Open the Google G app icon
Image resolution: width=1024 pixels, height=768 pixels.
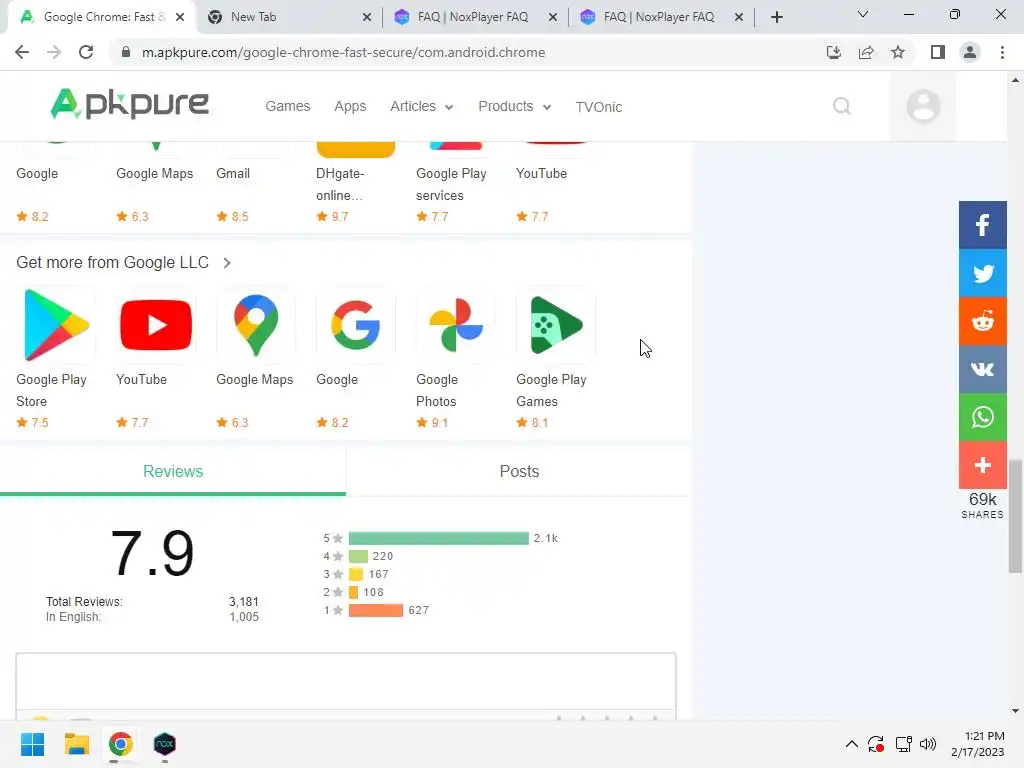coord(356,325)
